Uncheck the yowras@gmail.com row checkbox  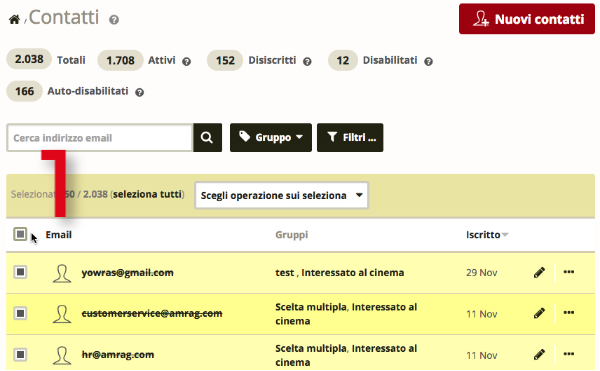pyautogui.click(x=20, y=272)
